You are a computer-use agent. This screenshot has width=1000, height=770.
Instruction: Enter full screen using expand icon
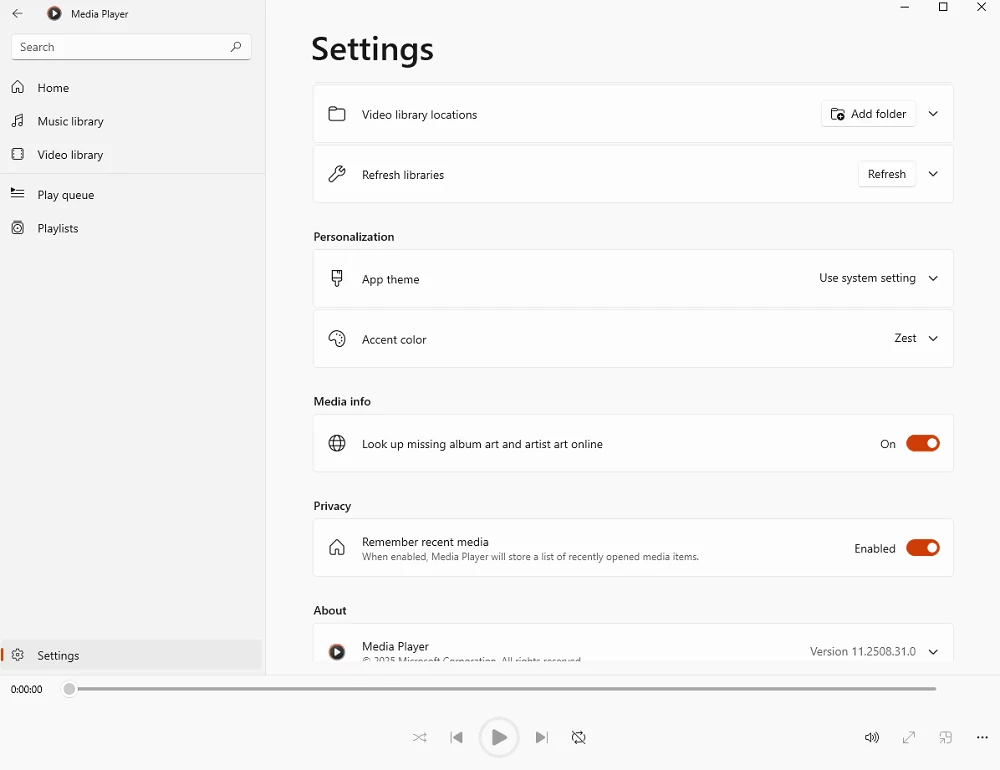point(909,738)
